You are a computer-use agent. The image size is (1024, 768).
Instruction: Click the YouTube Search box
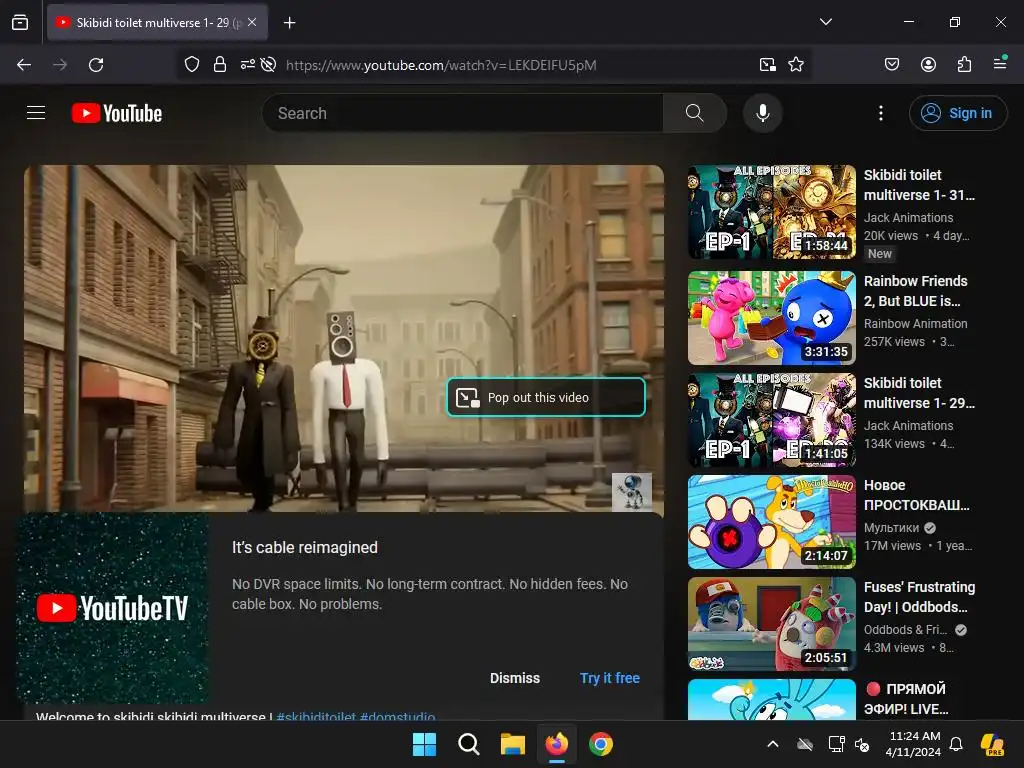(x=462, y=113)
